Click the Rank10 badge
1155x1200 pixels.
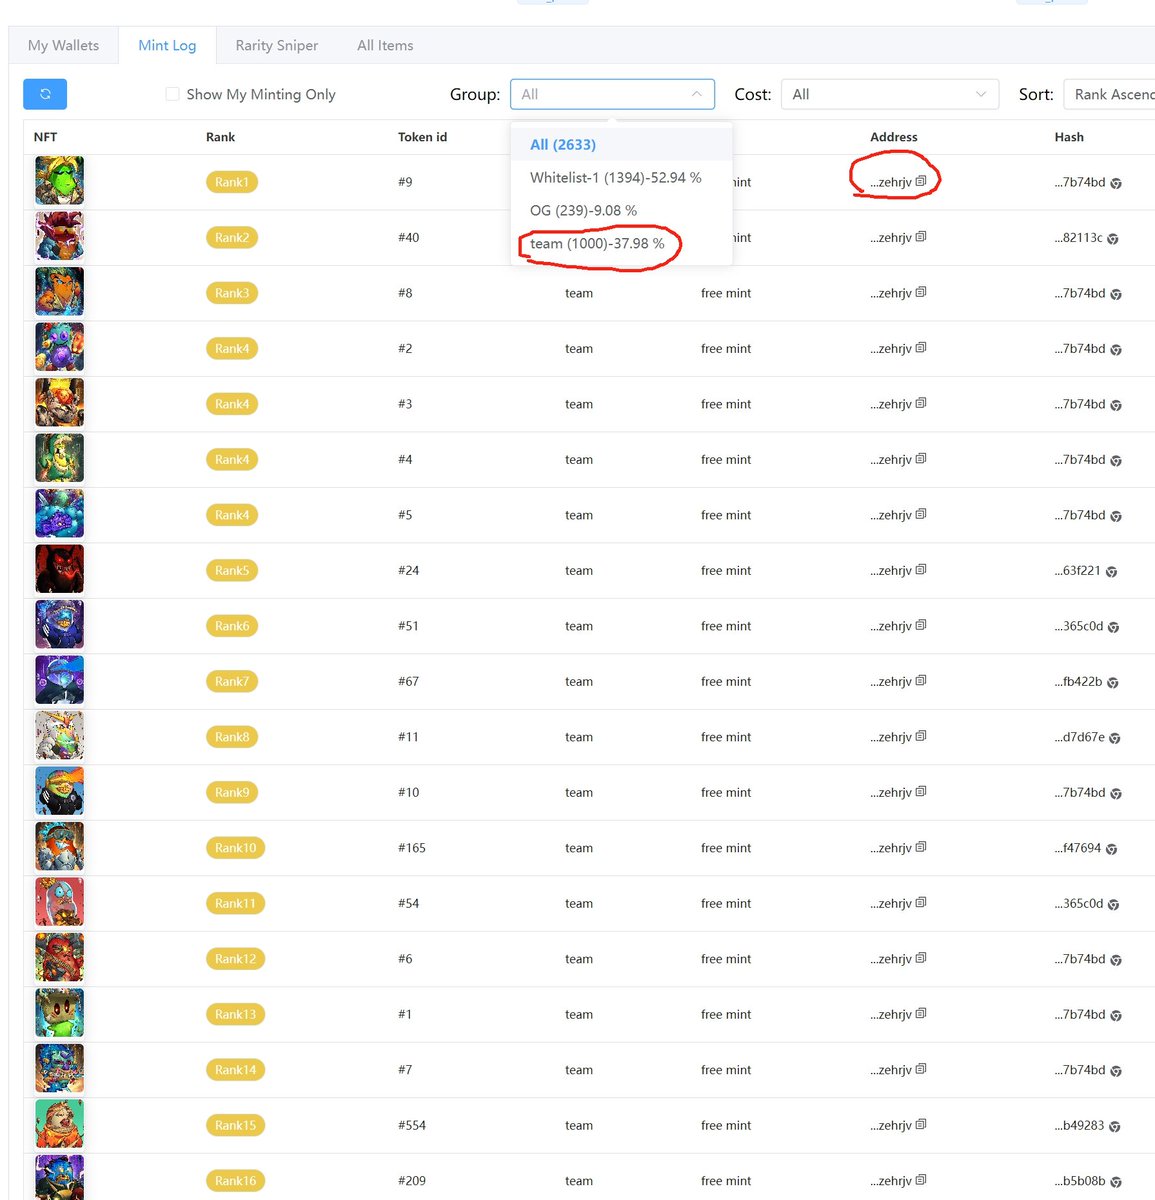236,847
